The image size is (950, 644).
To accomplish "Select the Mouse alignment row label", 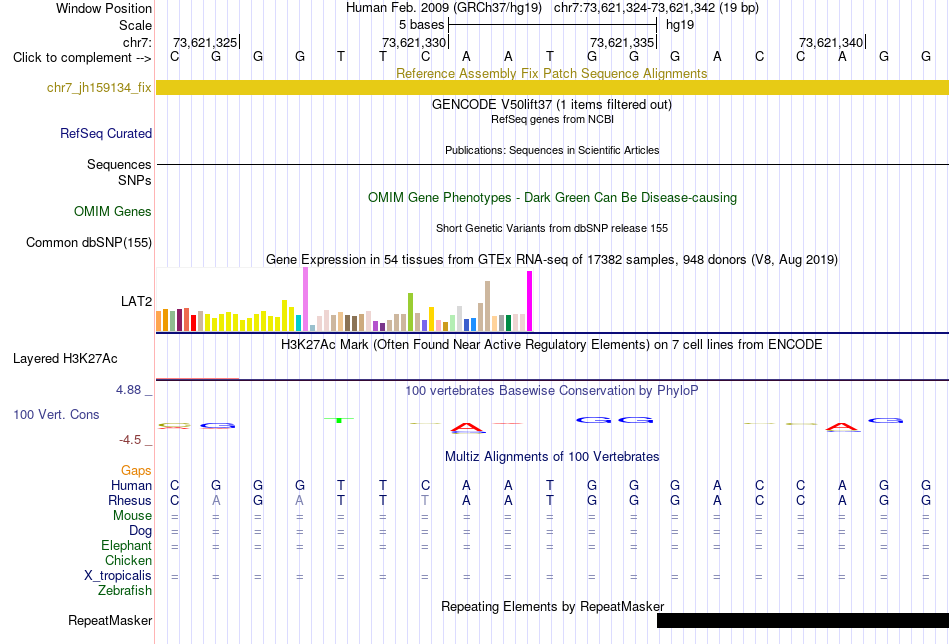I will click(132, 516).
